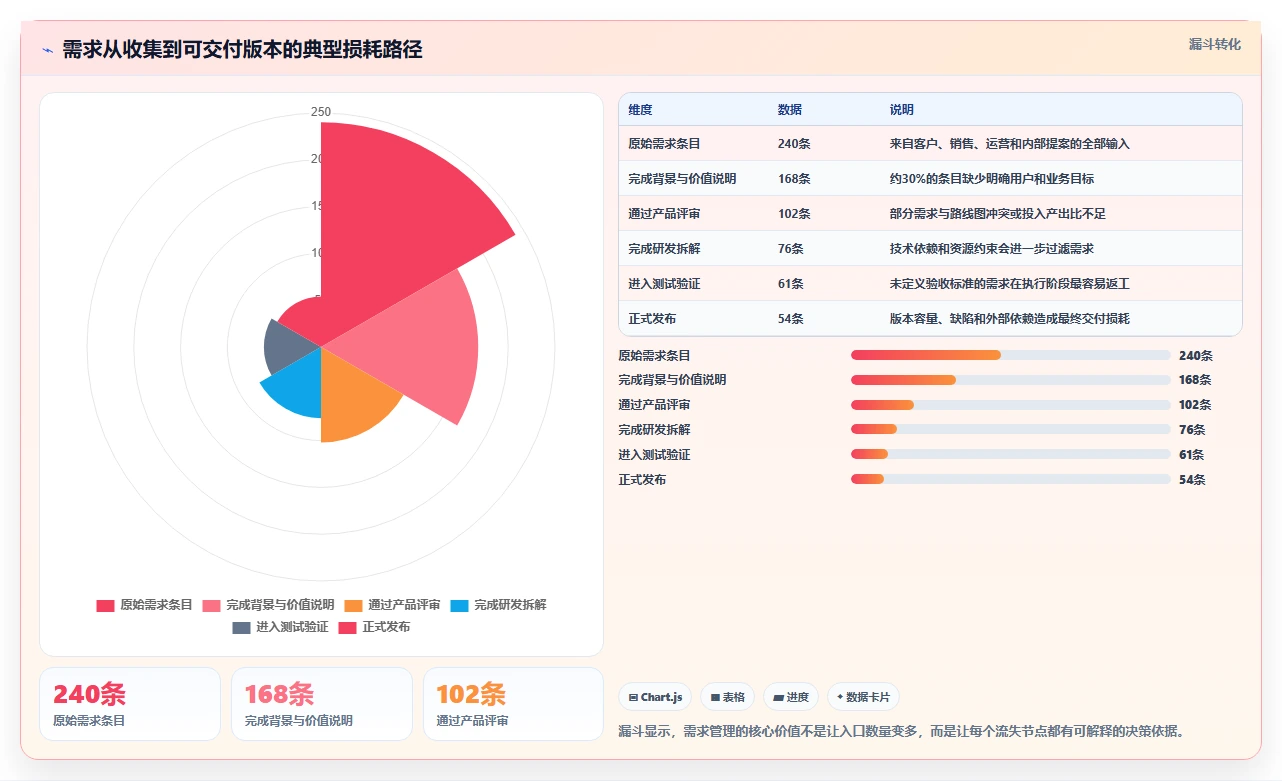Click the table row label 完成研发拆解

[664, 249]
